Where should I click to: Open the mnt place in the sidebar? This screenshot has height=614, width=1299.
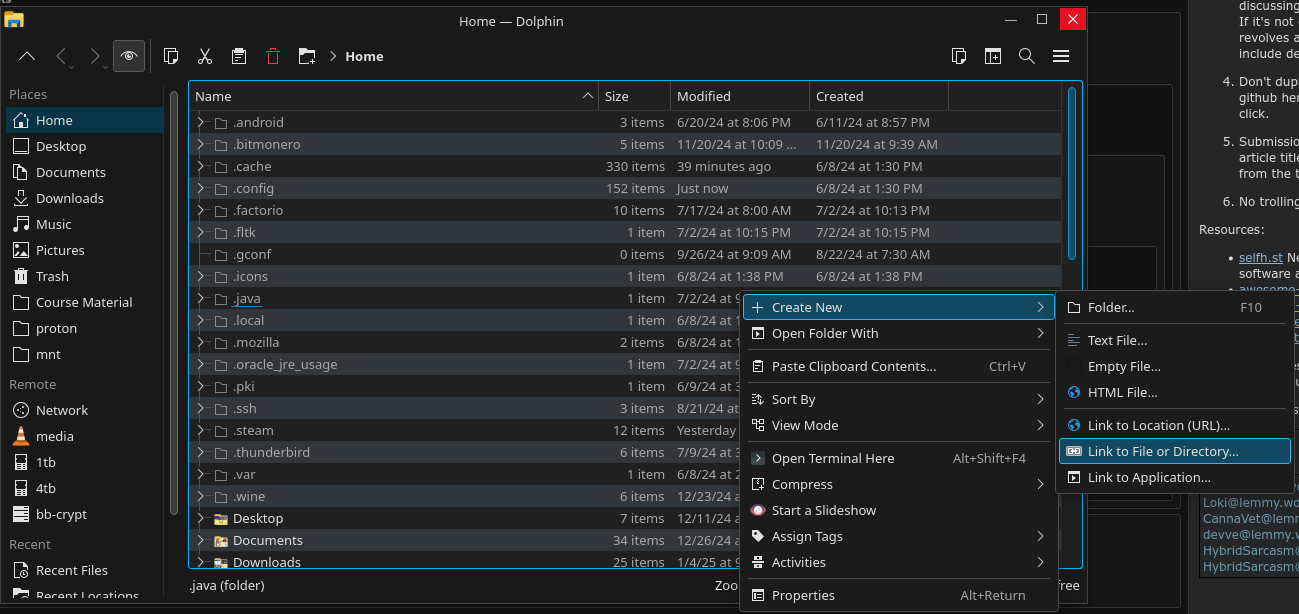click(85, 354)
